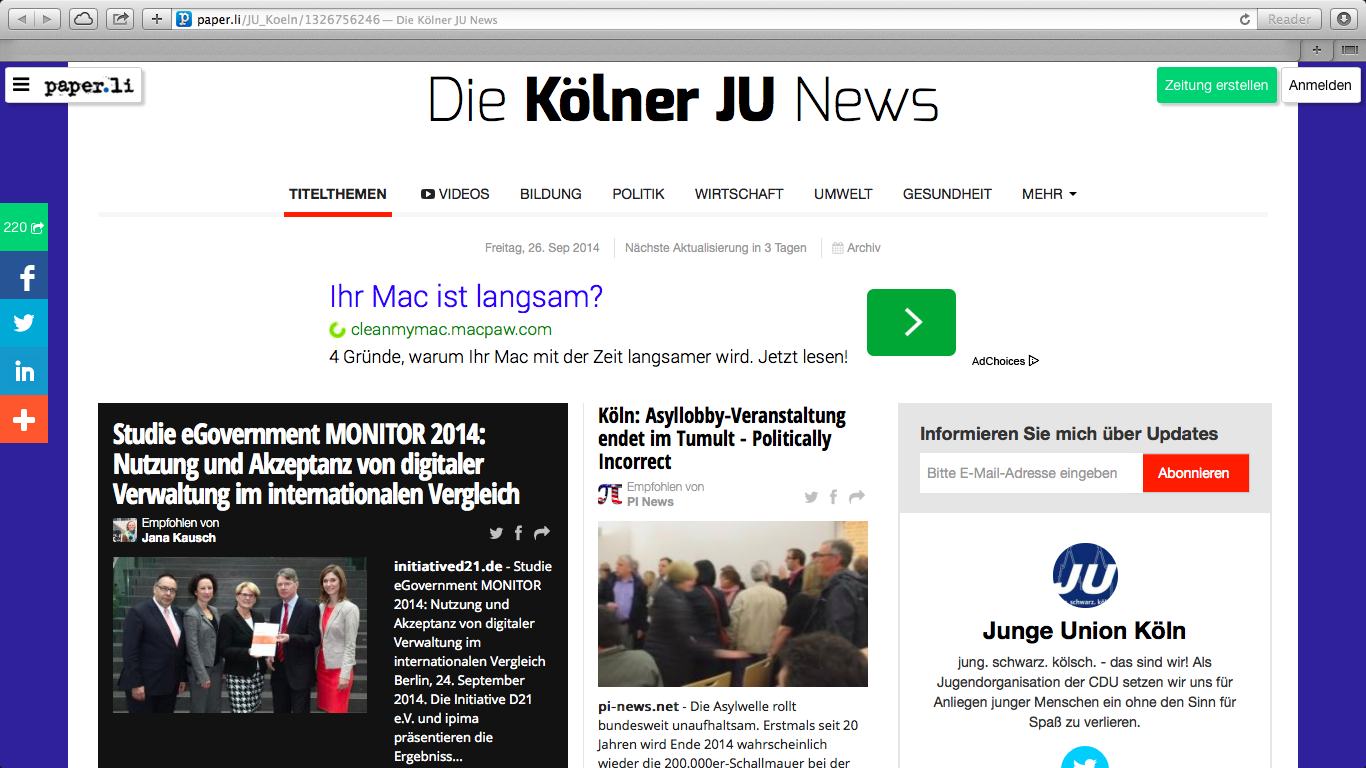This screenshot has height=768, width=1366.
Task: Forward the eGovernment MONITOR article
Action: point(542,533)
